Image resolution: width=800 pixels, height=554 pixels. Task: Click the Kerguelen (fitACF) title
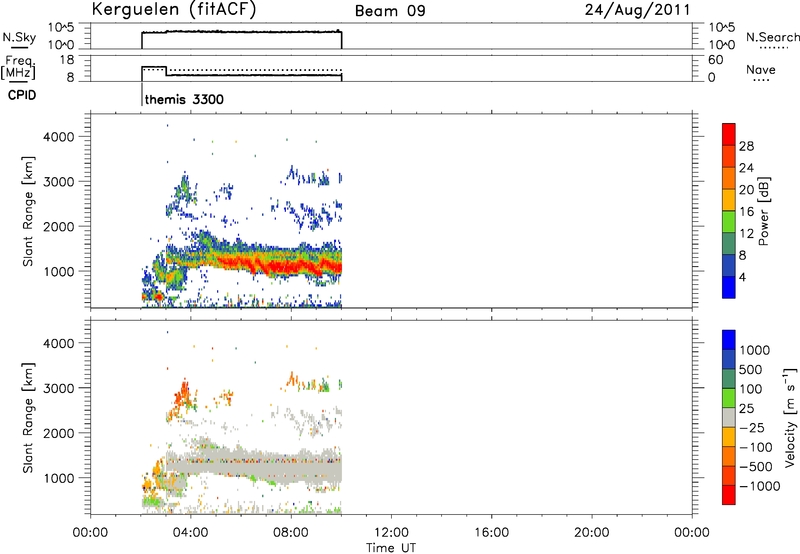(173, 9)
